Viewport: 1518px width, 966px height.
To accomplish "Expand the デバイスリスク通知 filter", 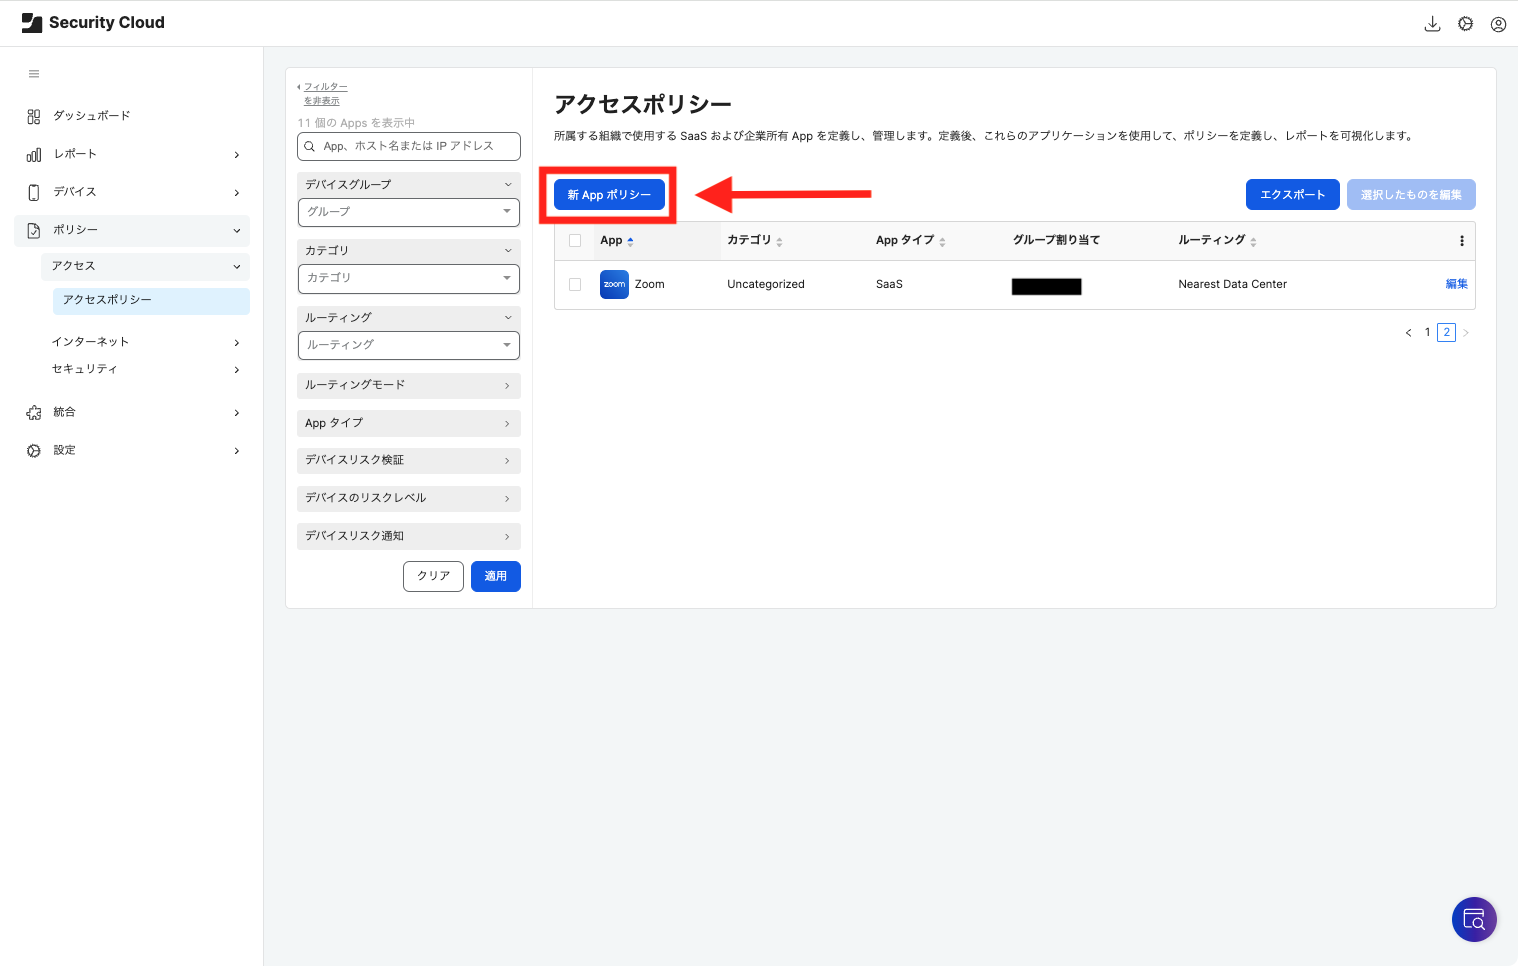I will click(409, 536).
